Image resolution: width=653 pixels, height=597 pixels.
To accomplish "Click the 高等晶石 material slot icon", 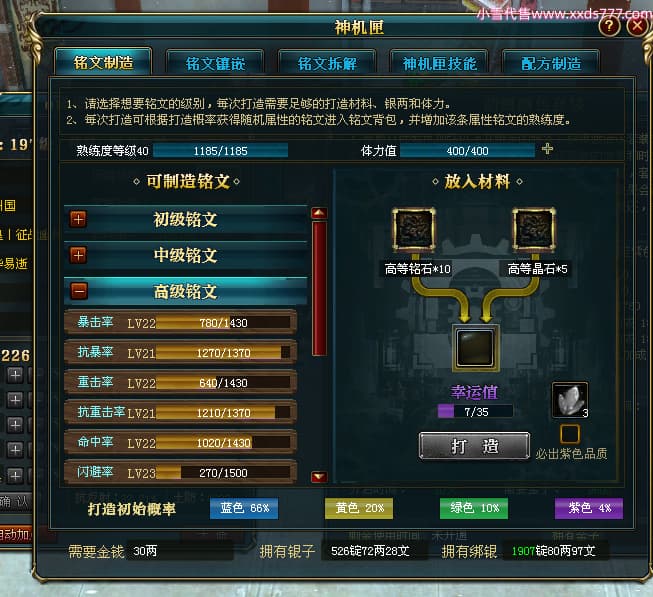I will pos(534,229).
